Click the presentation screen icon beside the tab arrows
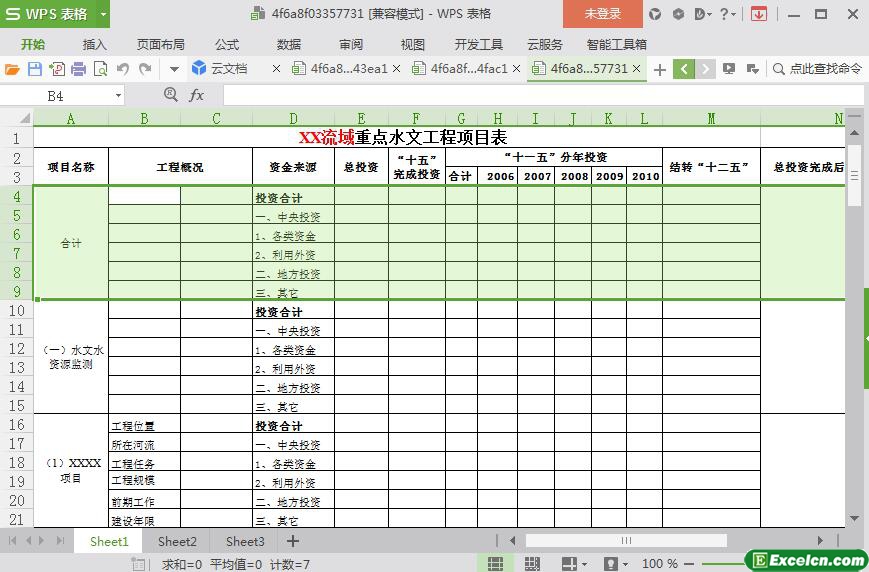This screenshot has width=869, height=572. [x=729, y=69]
